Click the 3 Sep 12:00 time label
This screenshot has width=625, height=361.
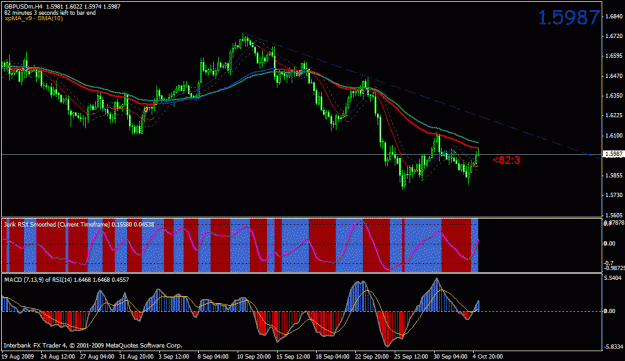174,357
